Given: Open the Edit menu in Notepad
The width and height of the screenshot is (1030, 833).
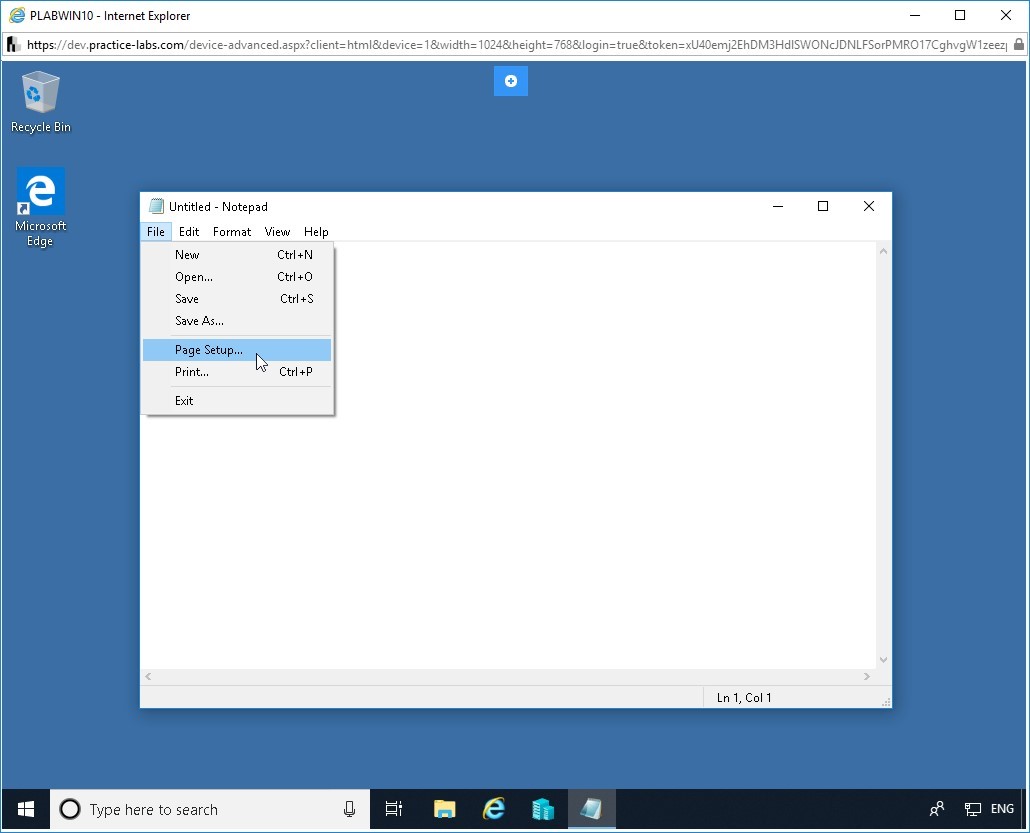Looking at the screenshot, I should pos(189,232).
